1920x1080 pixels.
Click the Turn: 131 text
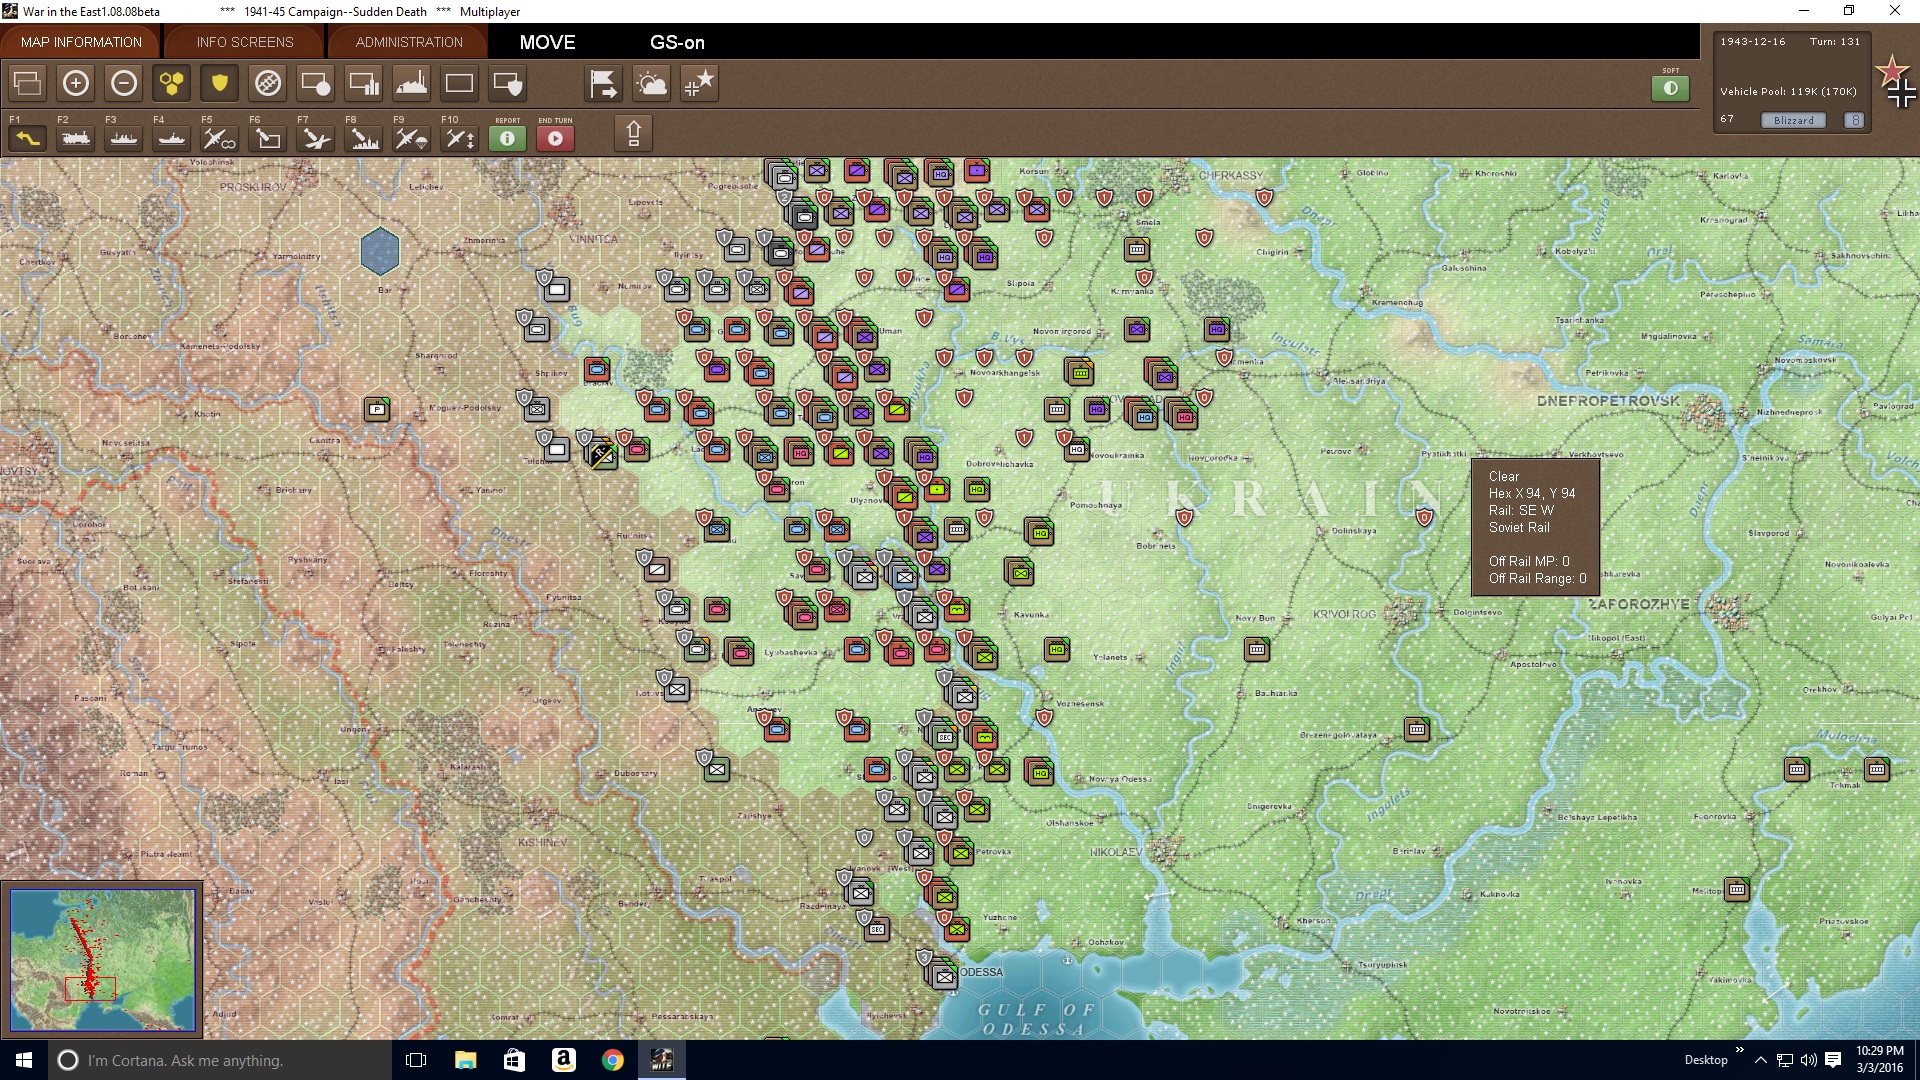pyautogui.click(x=1835, y=41)
